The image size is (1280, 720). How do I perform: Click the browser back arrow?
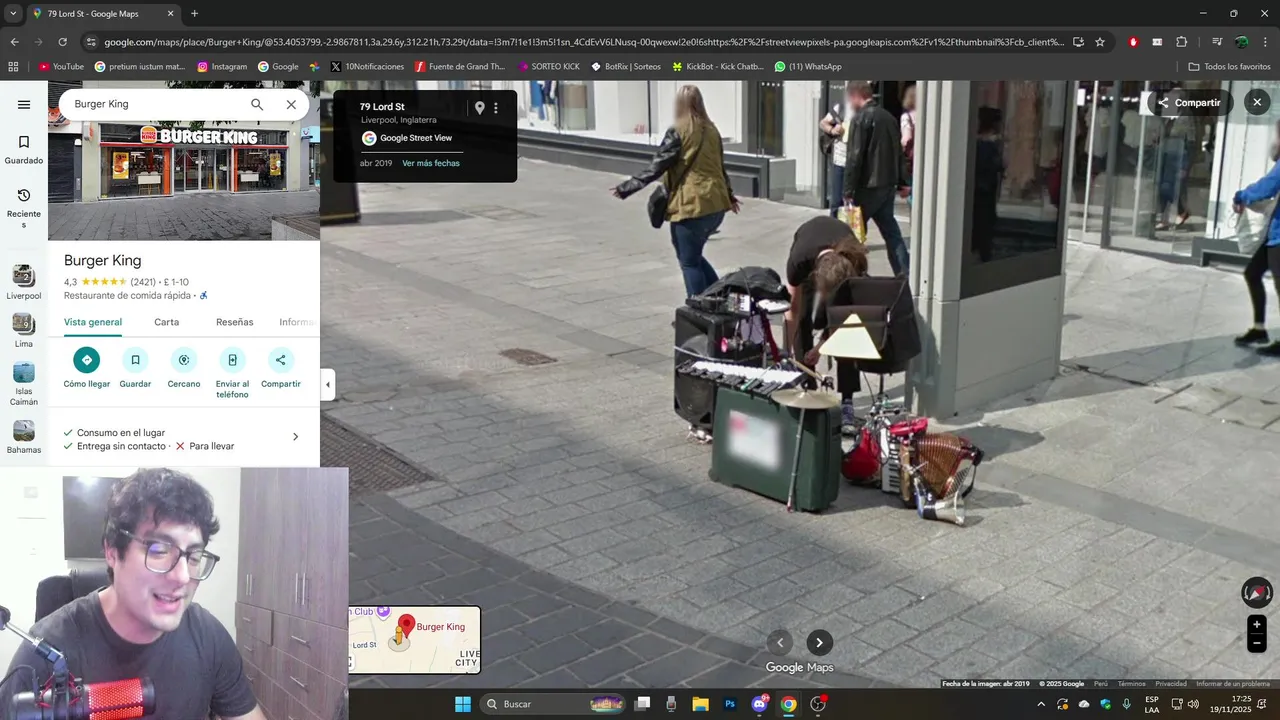click(14, 42)
